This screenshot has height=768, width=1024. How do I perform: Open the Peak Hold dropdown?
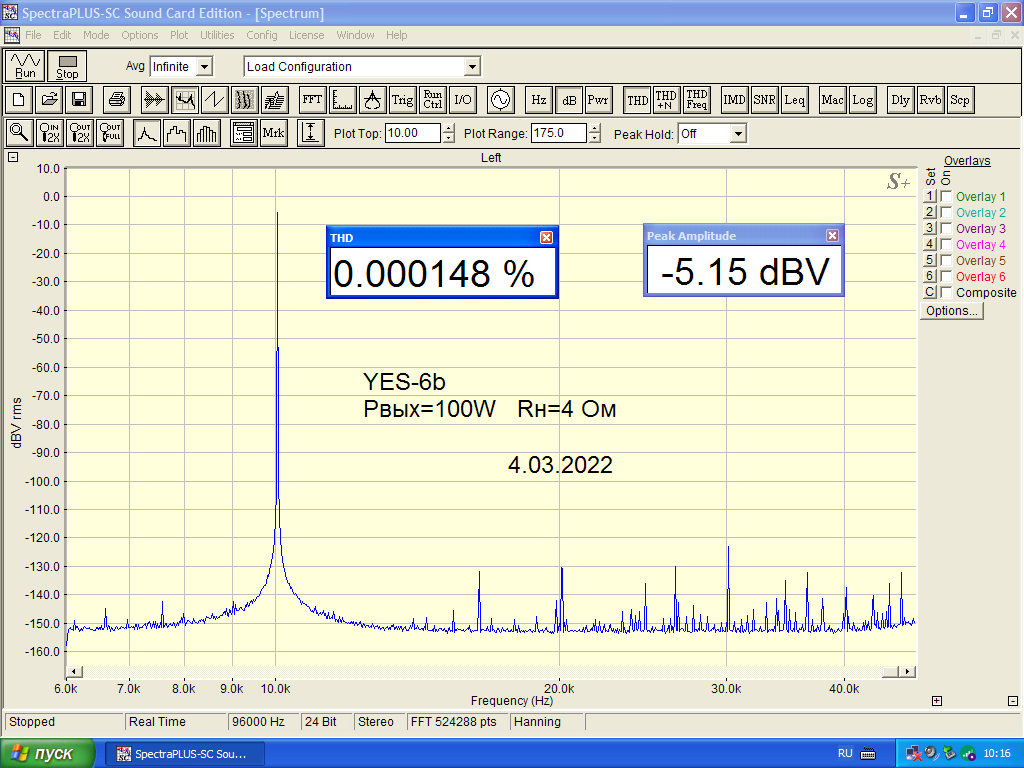pyautogui.click(x=738, y=134)
